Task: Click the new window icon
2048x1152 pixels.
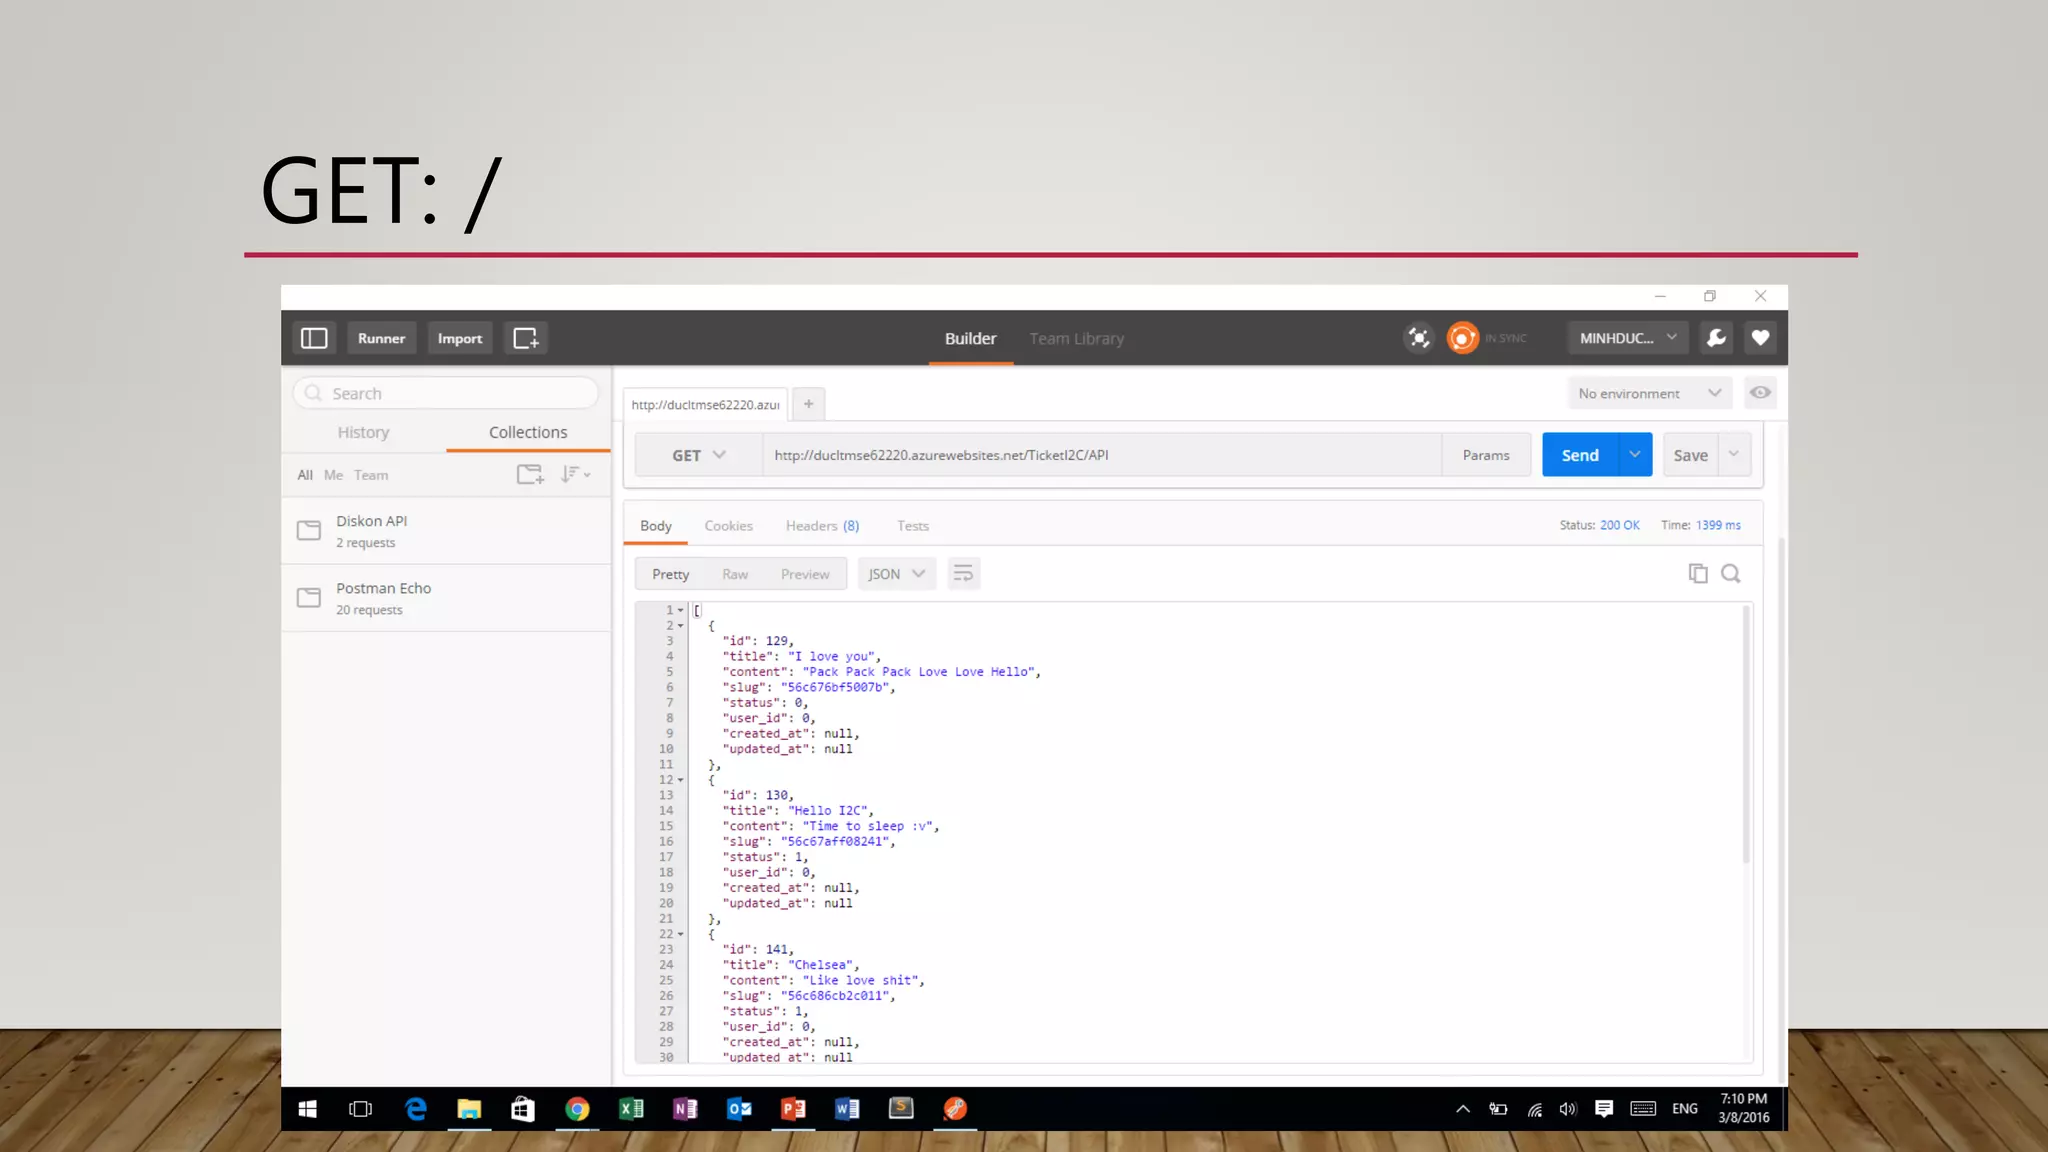Action: 526,338
